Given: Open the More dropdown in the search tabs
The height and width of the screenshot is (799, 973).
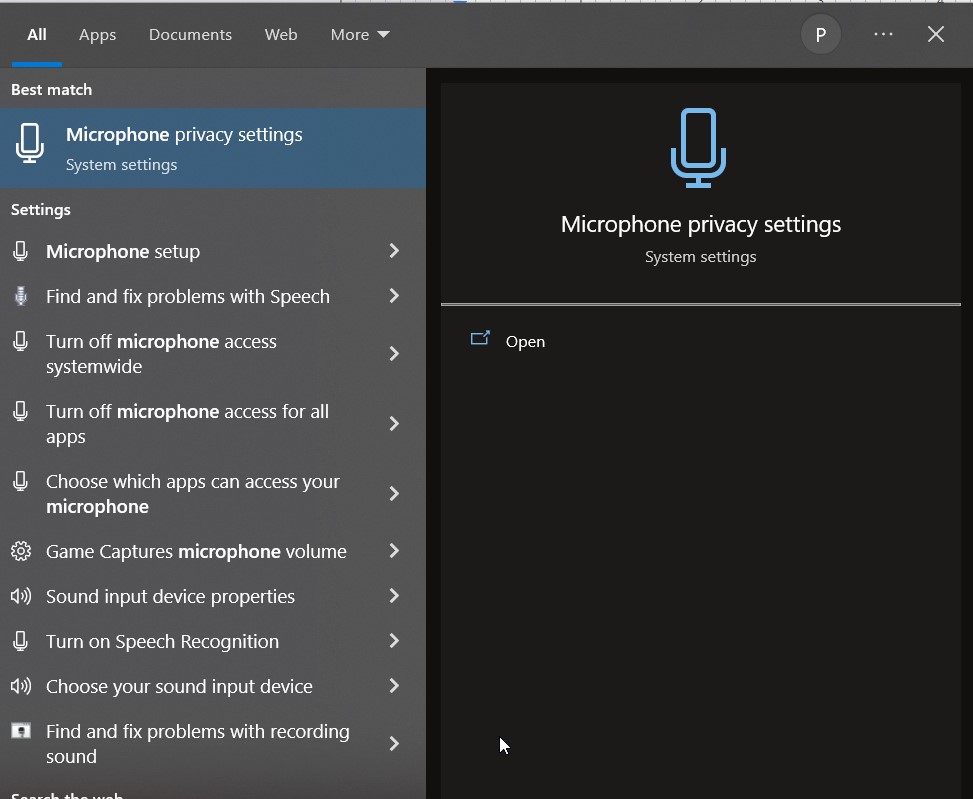Looking at the screenshot, I should tap(358, 34).
